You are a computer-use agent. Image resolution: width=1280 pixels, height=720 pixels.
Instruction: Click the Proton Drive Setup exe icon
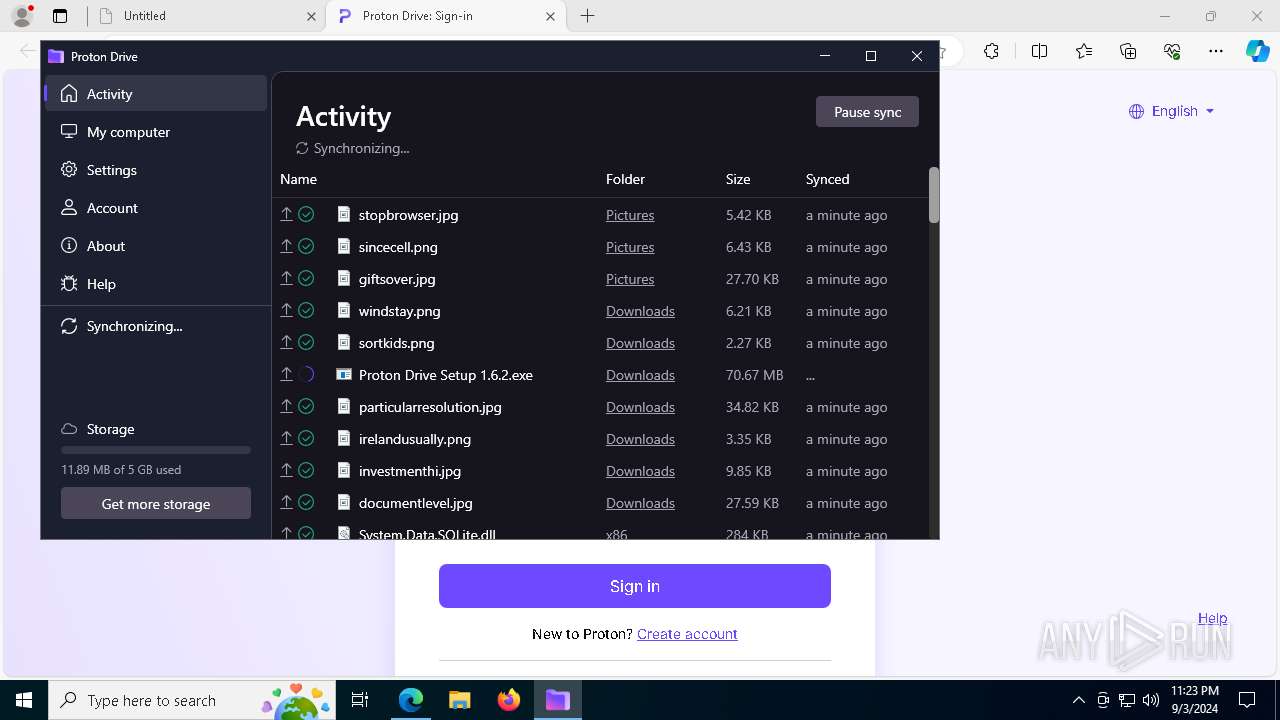coord(344,374)
